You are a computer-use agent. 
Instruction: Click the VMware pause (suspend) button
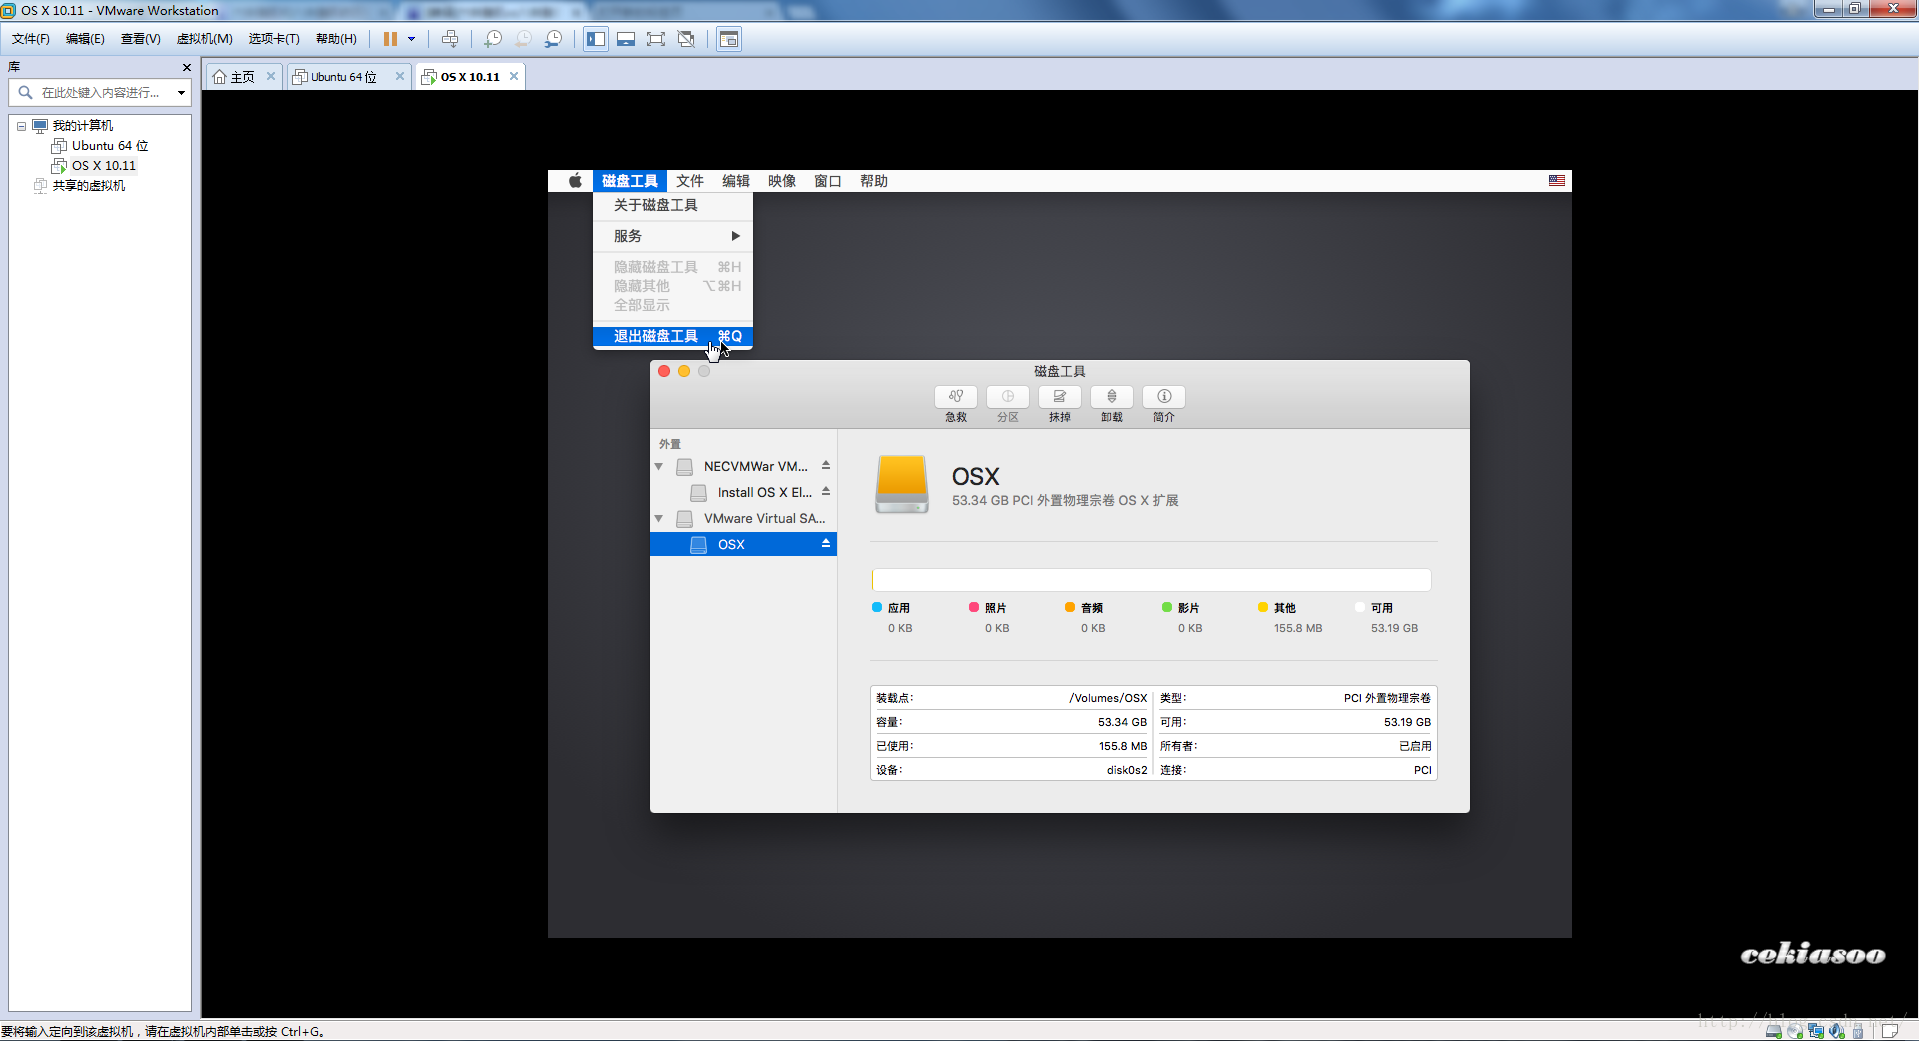(390, 39)
